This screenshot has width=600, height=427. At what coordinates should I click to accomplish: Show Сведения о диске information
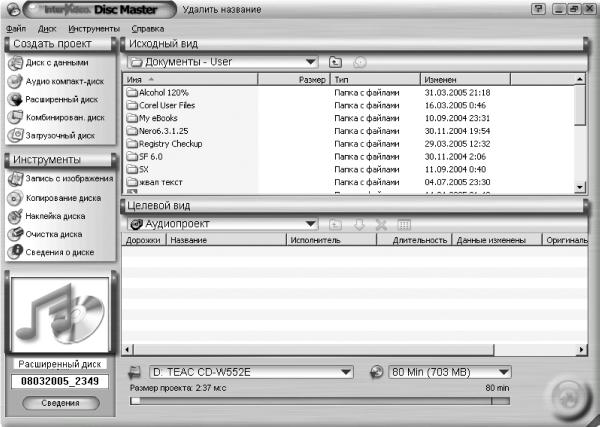[x=57, y=251]
